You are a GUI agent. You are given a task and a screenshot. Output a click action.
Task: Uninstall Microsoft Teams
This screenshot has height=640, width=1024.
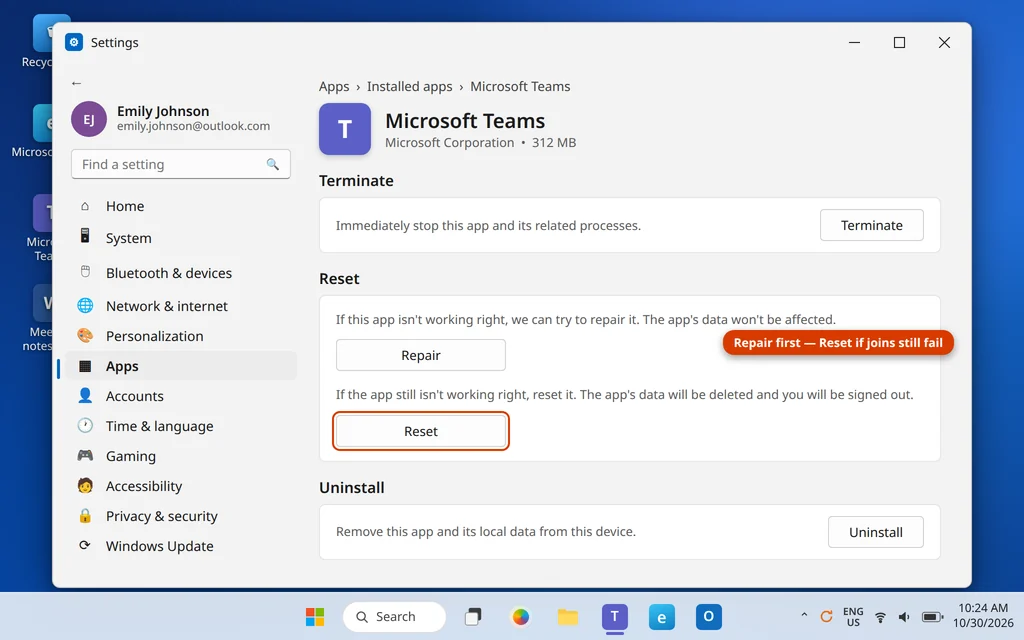coord(875,532)
